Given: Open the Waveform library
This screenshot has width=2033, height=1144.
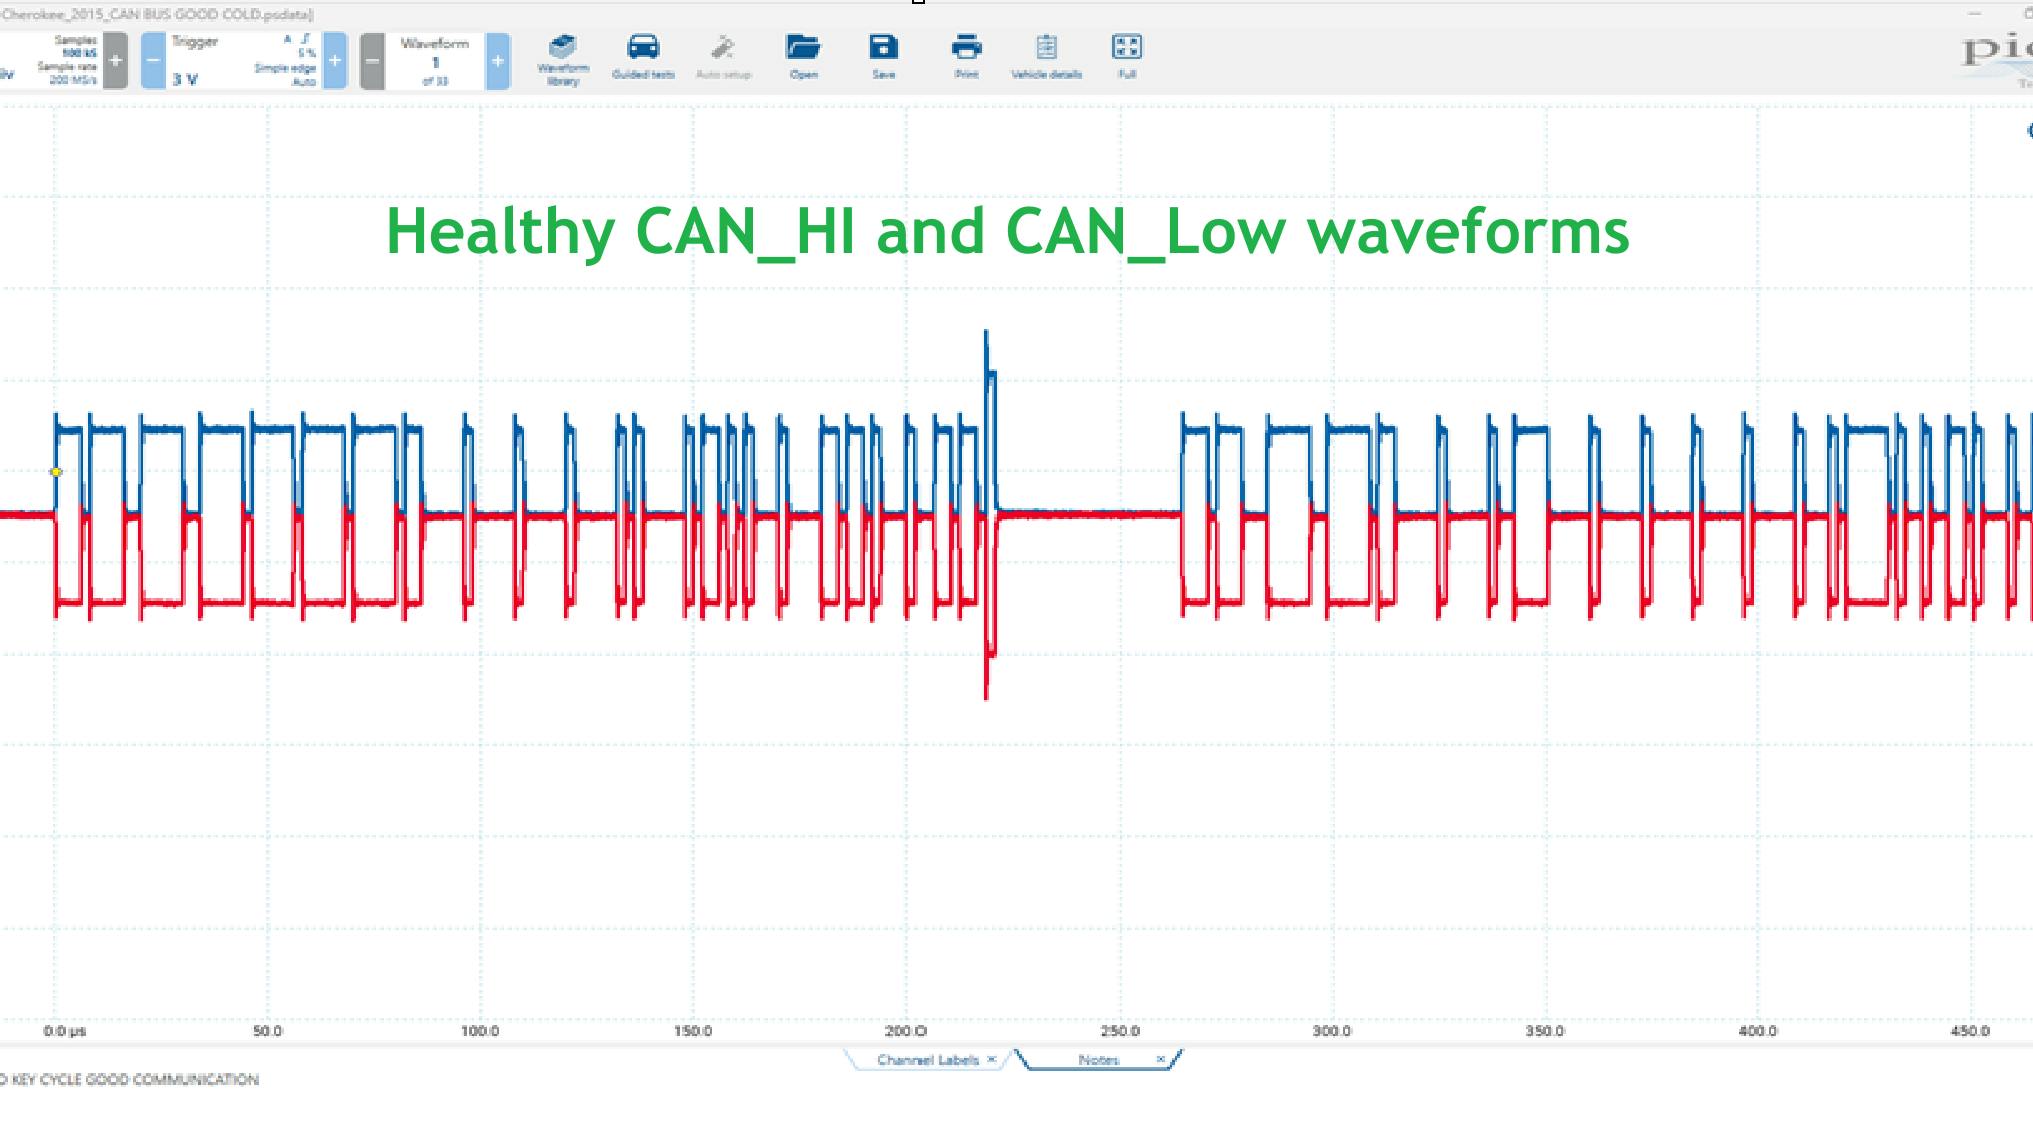Looking at the screenshot, I should click(x=564, y=55).
